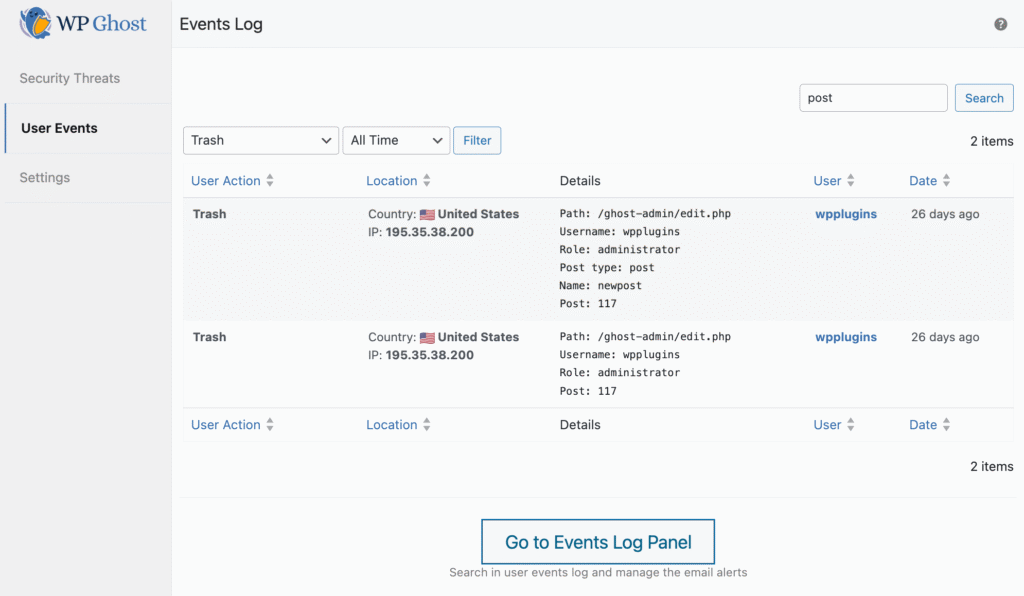Click sort arrows beside bottom Location header

[x=426, y=425]
